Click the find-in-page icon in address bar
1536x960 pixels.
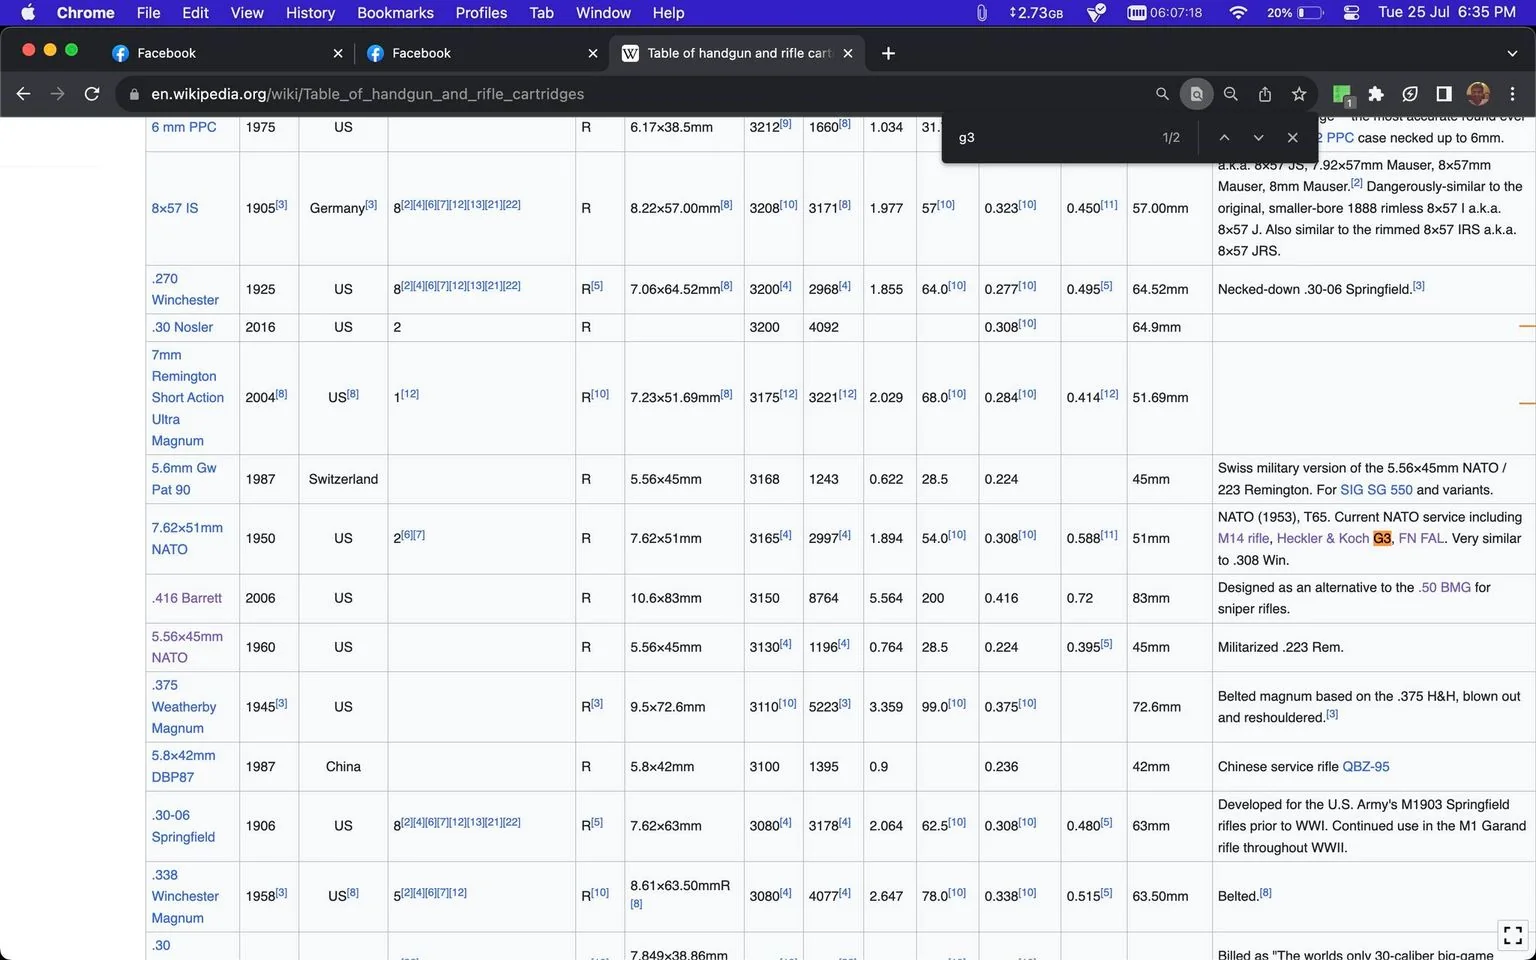(x=1196, y=94)
